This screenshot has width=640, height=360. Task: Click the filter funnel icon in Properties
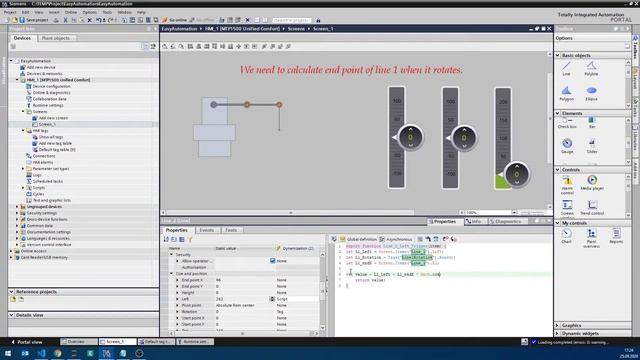pos(190,240)
